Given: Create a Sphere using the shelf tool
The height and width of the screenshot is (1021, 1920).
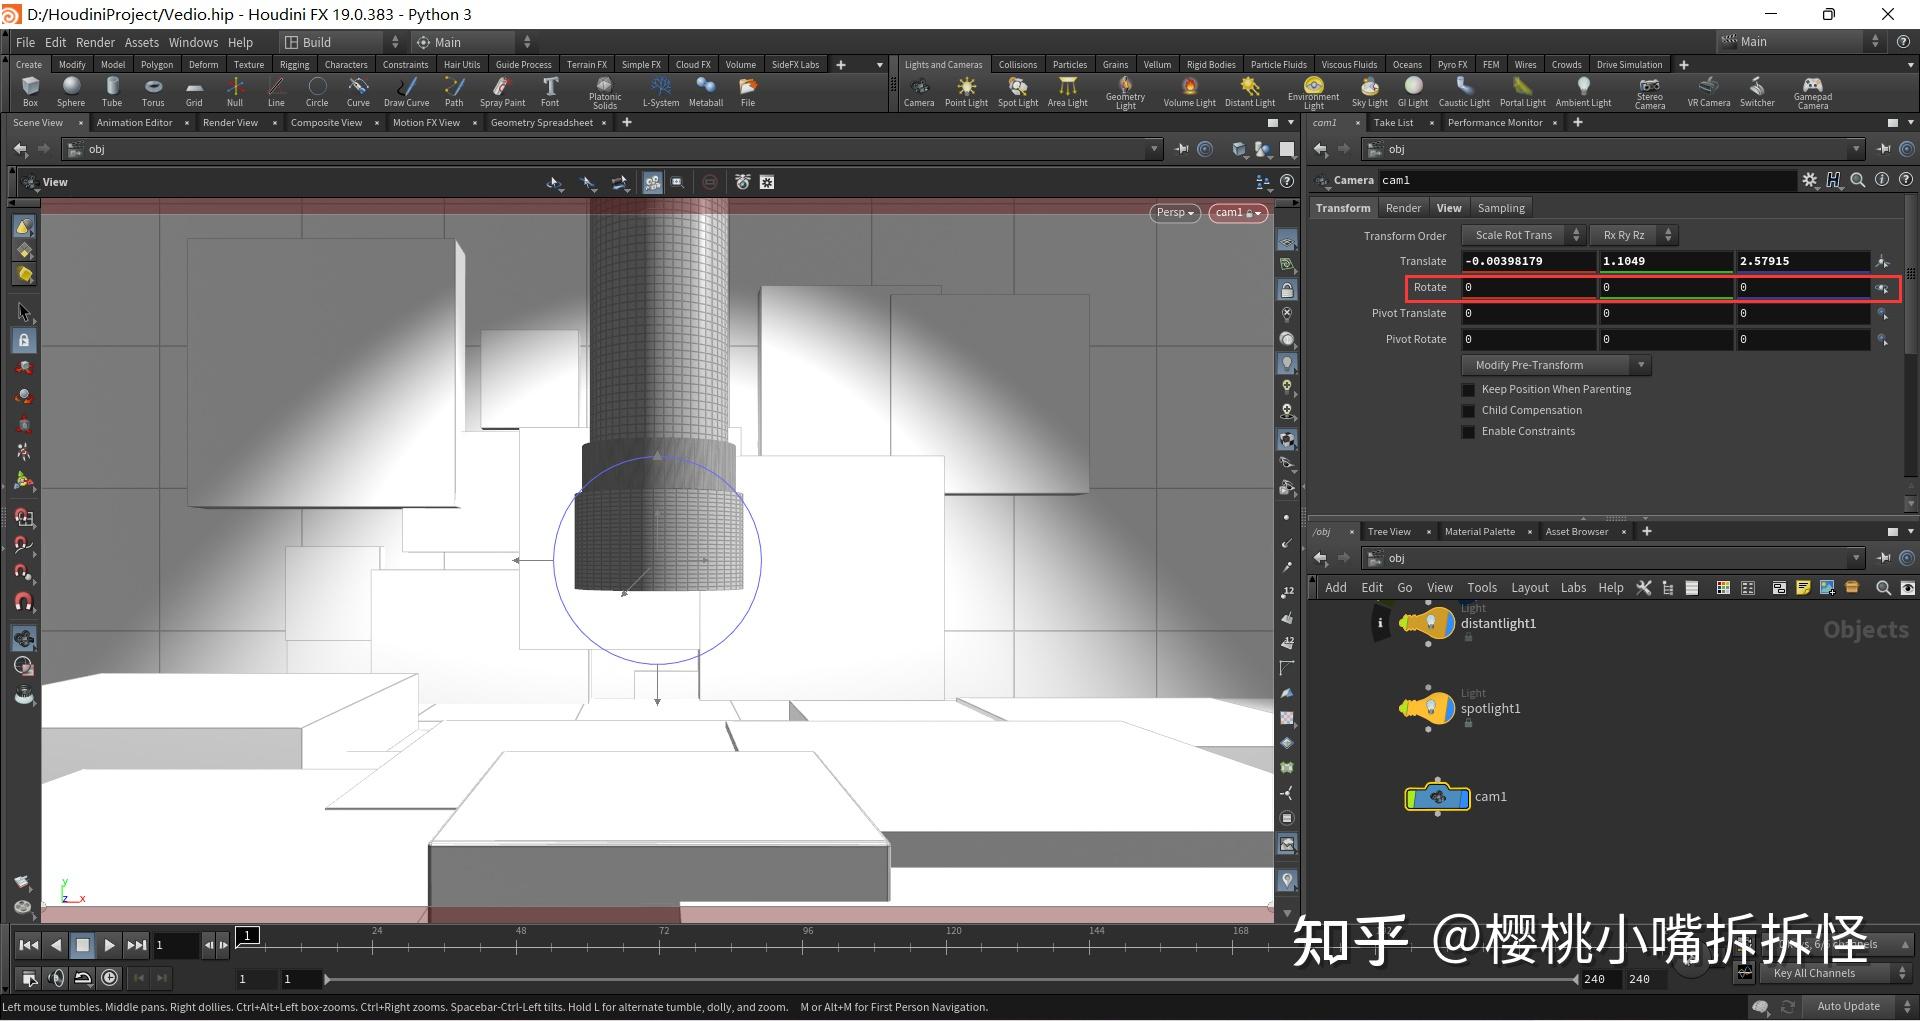Looking at the screenshot, I should tap(70, 91).
